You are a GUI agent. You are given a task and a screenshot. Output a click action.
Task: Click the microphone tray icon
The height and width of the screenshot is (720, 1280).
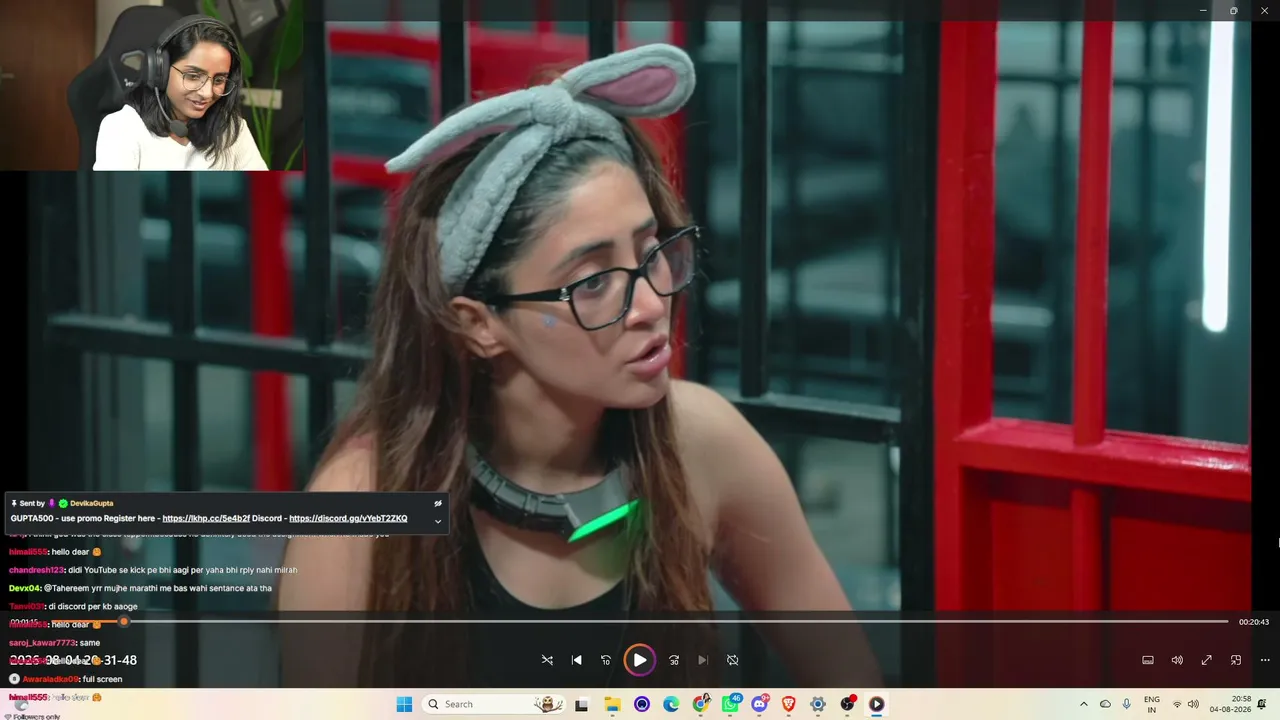(x=1126, y=704)
